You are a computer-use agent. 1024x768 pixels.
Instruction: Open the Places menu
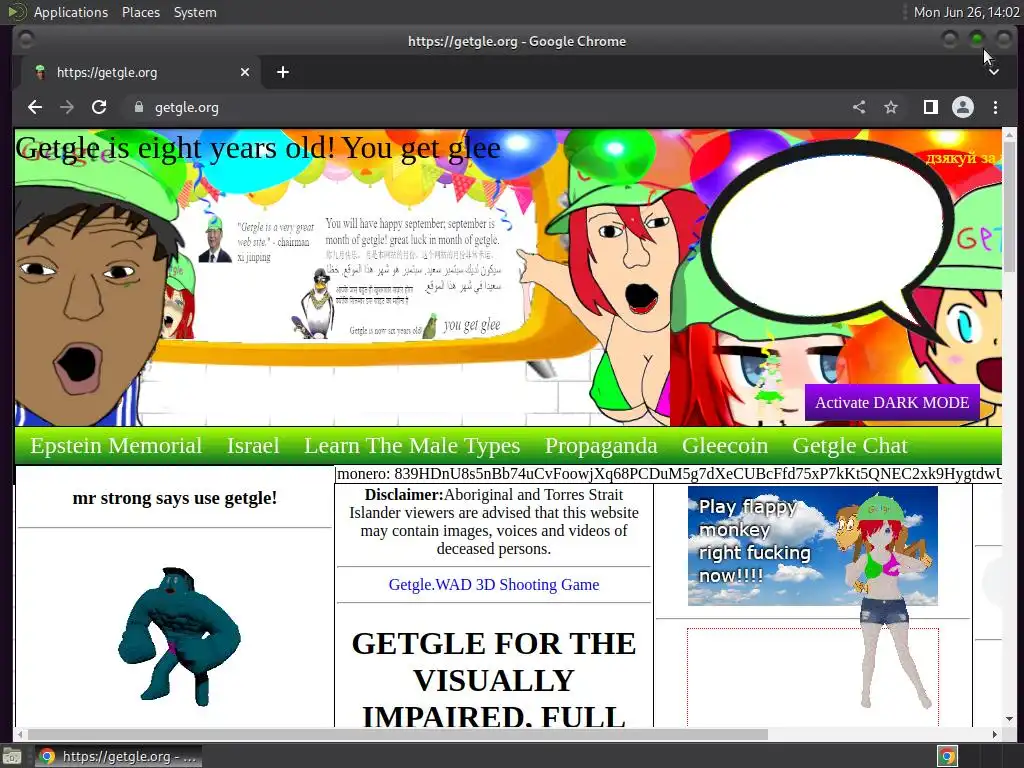click(140, 12)
